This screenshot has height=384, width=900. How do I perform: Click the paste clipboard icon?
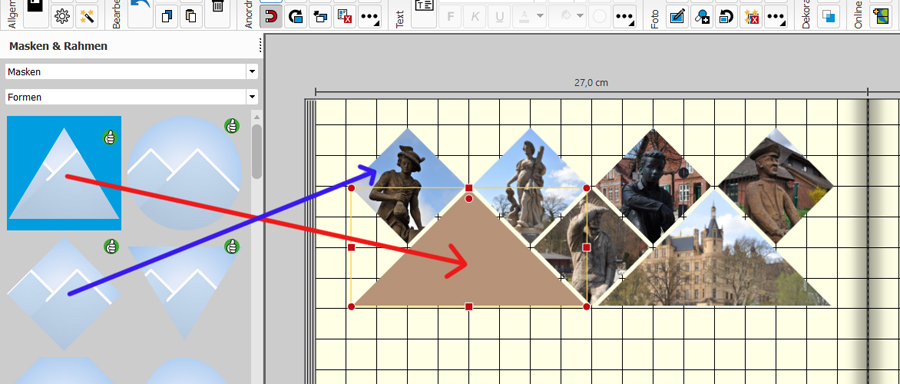click(191, 17)
